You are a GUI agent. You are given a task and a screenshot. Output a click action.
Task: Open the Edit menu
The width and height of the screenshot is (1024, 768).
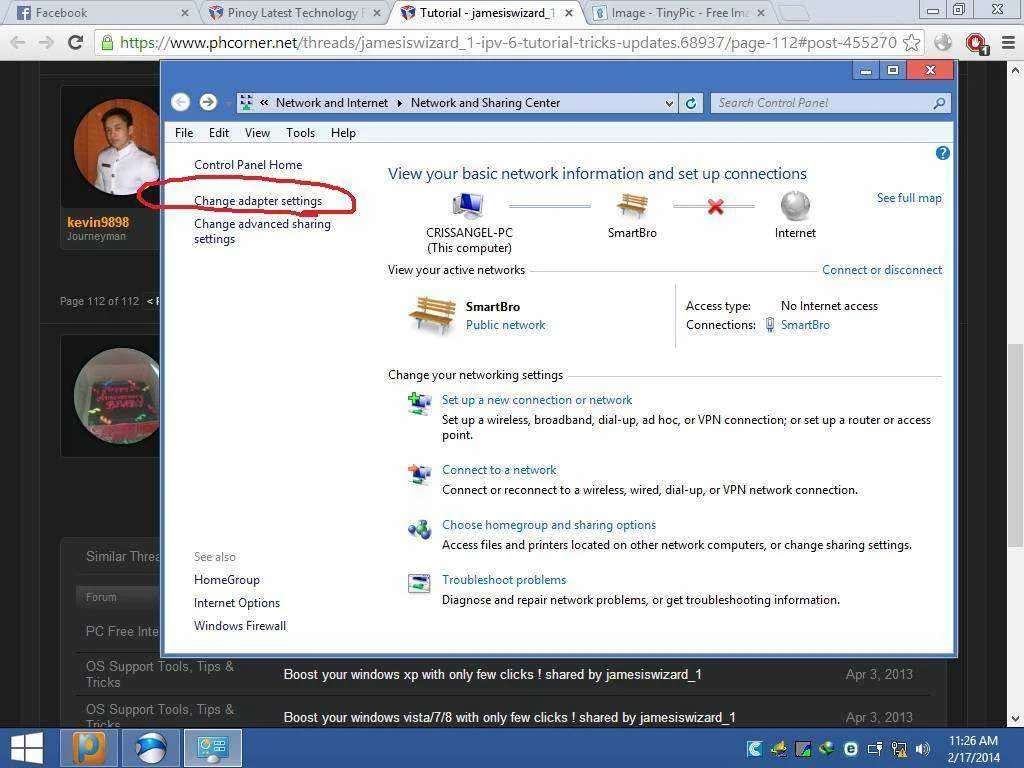point(219,133)
